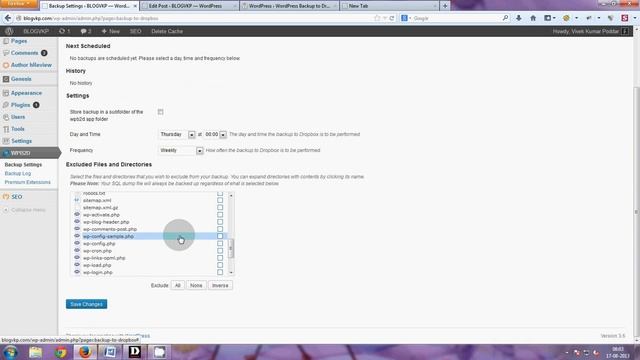Open Comments in the WordPress sidebar
640x360 pixels.
[24, 53]
